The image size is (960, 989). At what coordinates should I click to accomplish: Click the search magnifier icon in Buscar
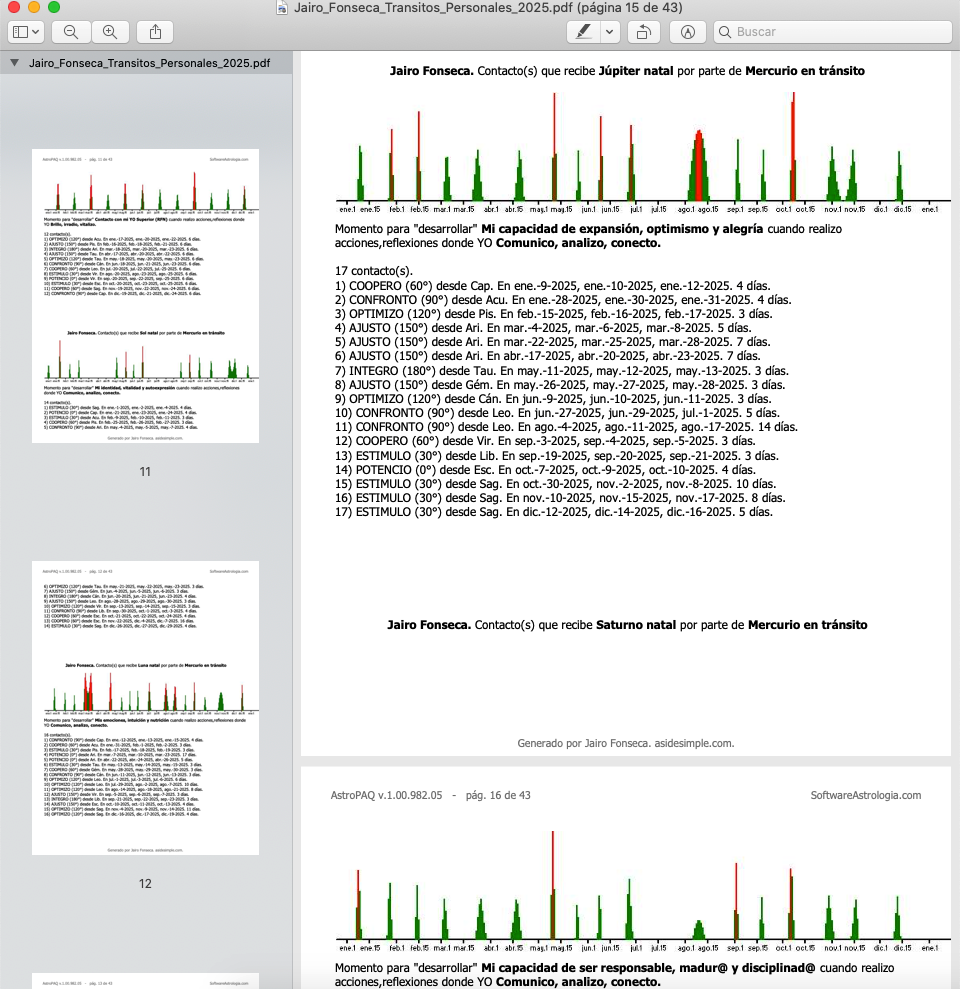click(x=724, y=32)
